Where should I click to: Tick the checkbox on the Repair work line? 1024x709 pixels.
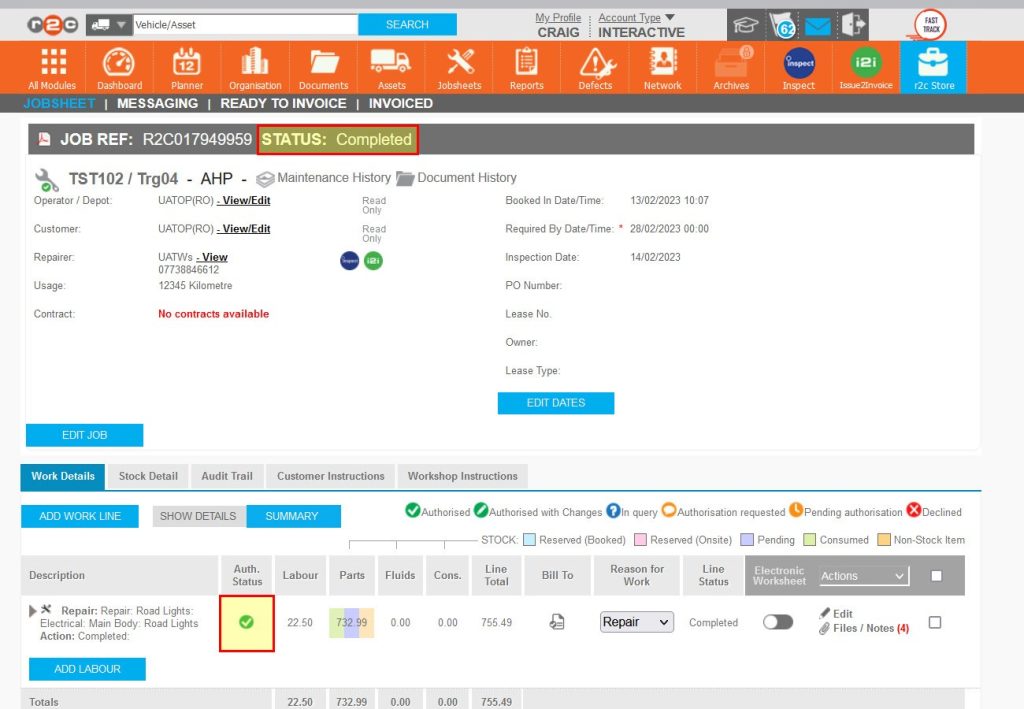coord(934,621)
